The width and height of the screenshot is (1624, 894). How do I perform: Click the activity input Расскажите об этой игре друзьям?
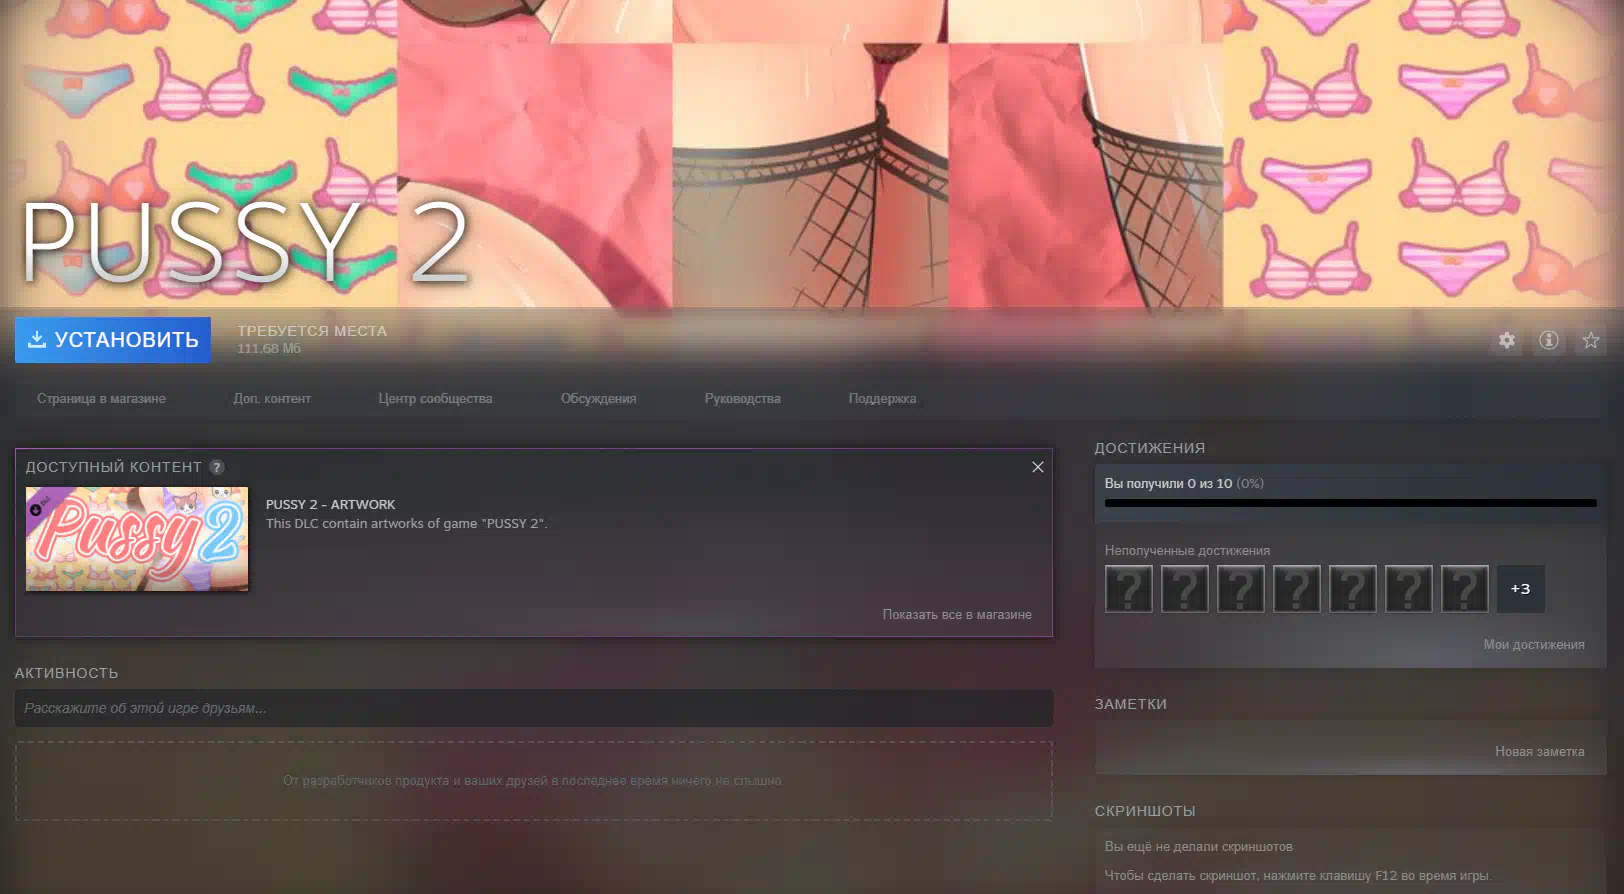pyautogui.click(x=534, y=708)
